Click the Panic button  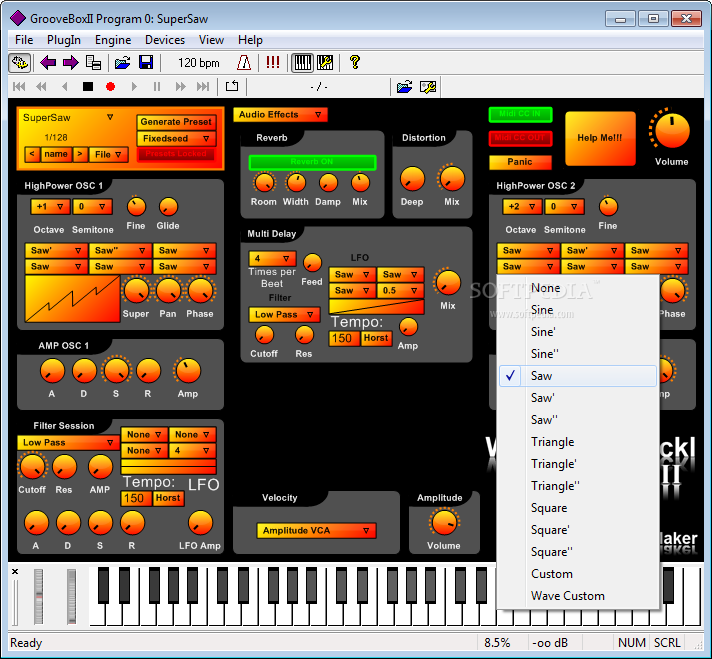[520, 162]
